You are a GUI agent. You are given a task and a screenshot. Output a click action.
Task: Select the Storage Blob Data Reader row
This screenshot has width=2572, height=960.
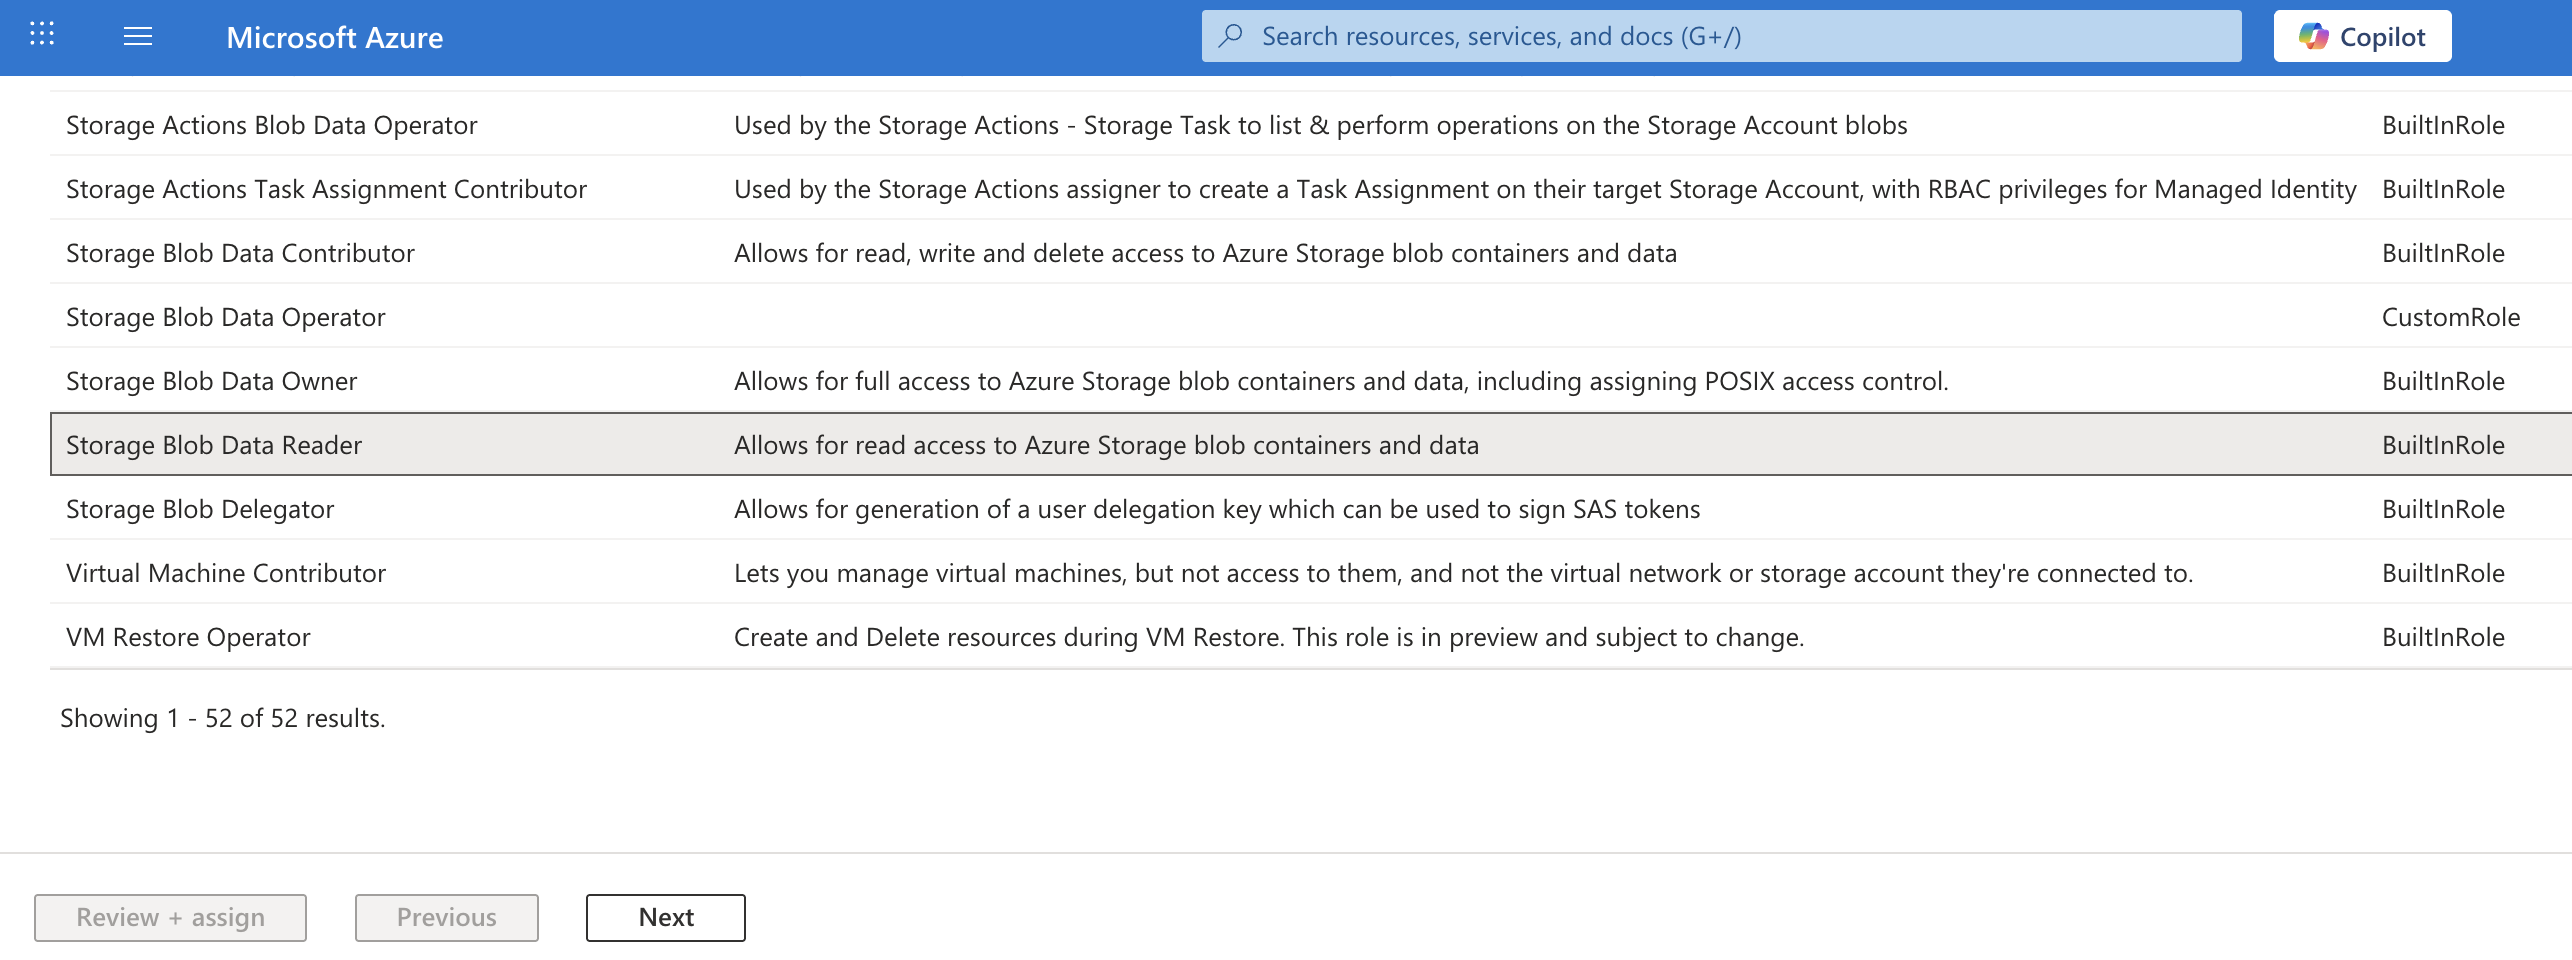(x=214, y=445)
